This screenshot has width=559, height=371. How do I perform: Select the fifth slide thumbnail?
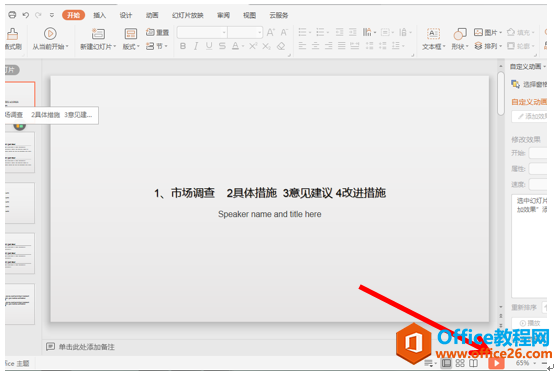pyautogui.click(x=20, y=304)
